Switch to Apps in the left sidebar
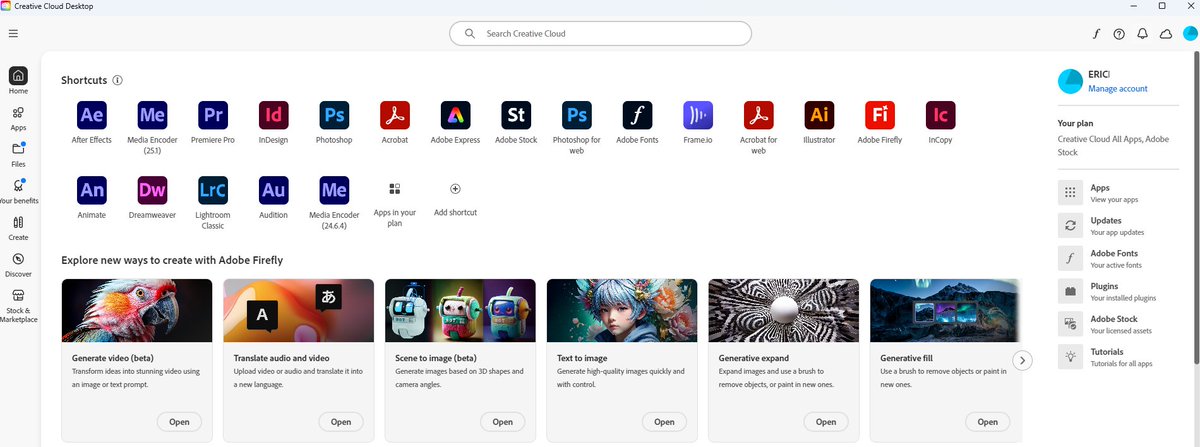1200x447 pixels. [18, 119]
